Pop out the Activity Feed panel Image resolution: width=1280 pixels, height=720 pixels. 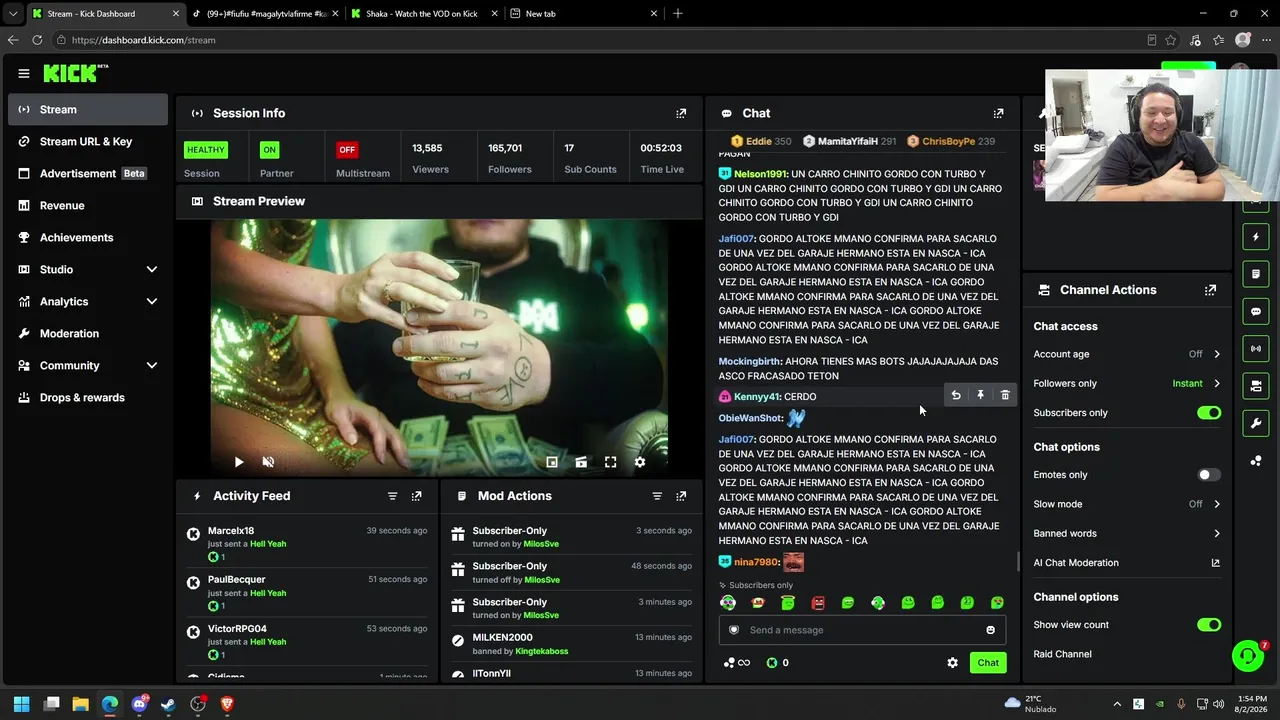tap(416, 496)
